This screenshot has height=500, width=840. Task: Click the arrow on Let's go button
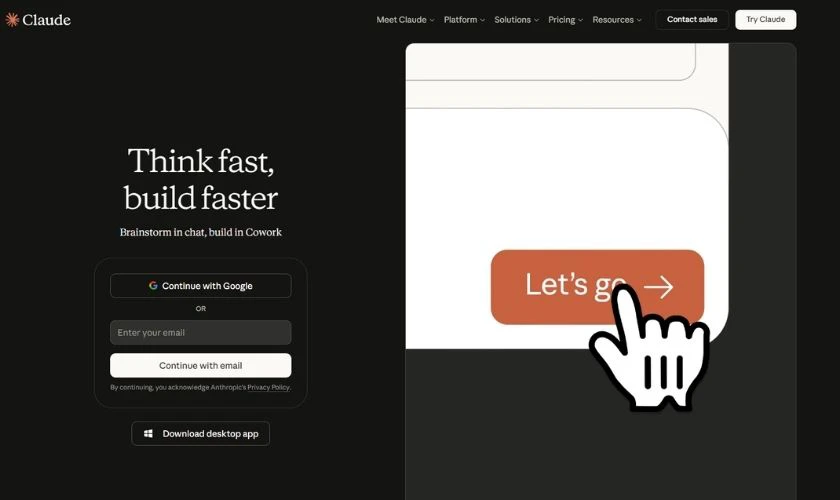(x=658, y=287)
